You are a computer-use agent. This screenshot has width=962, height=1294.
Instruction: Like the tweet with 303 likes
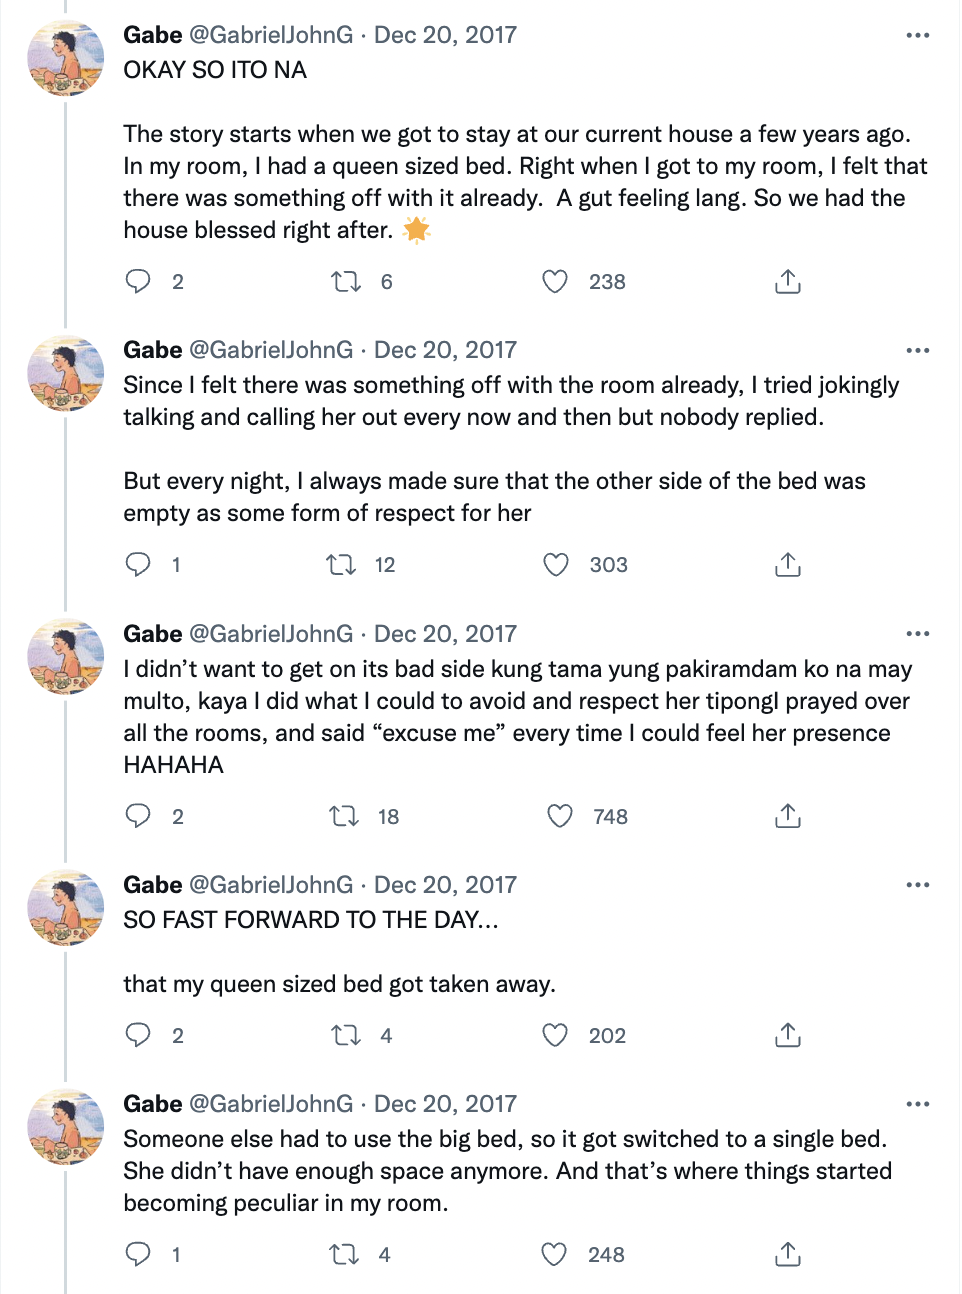click(x=556, y=565)
